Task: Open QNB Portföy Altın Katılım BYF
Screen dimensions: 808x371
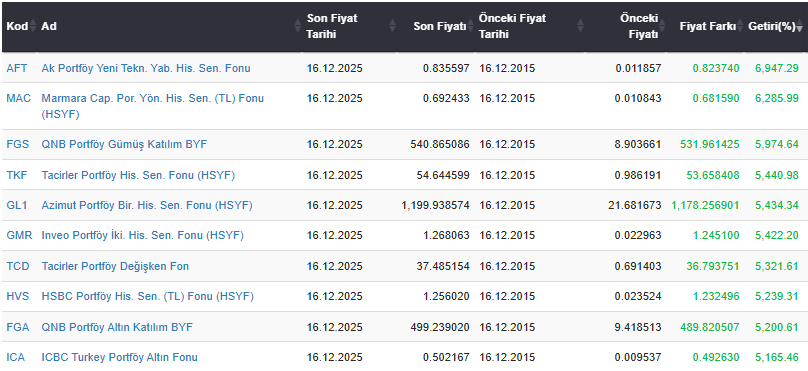Action: pyautogui.click(x=117, y=327)
